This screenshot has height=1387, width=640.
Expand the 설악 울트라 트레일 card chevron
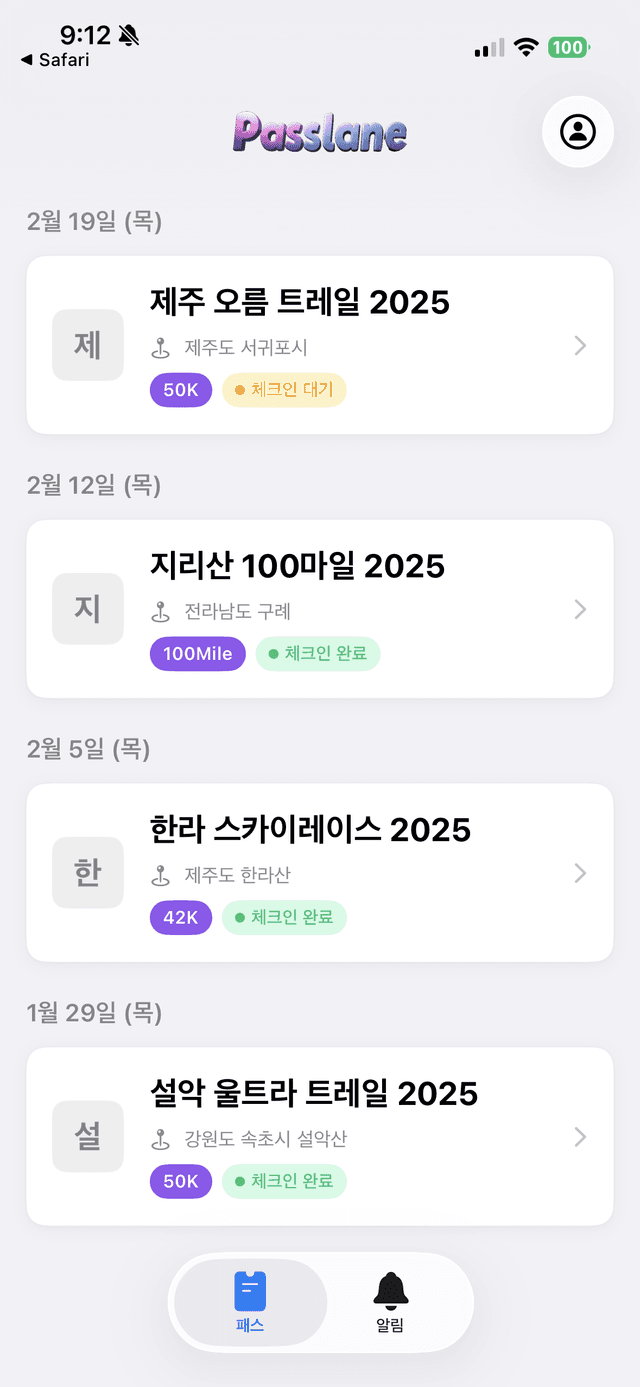tap(581, 1137)
